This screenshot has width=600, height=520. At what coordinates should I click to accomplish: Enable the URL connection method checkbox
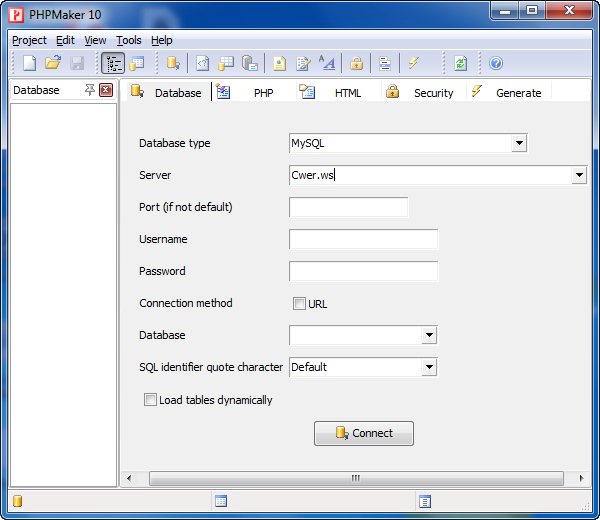pos(299,304)
